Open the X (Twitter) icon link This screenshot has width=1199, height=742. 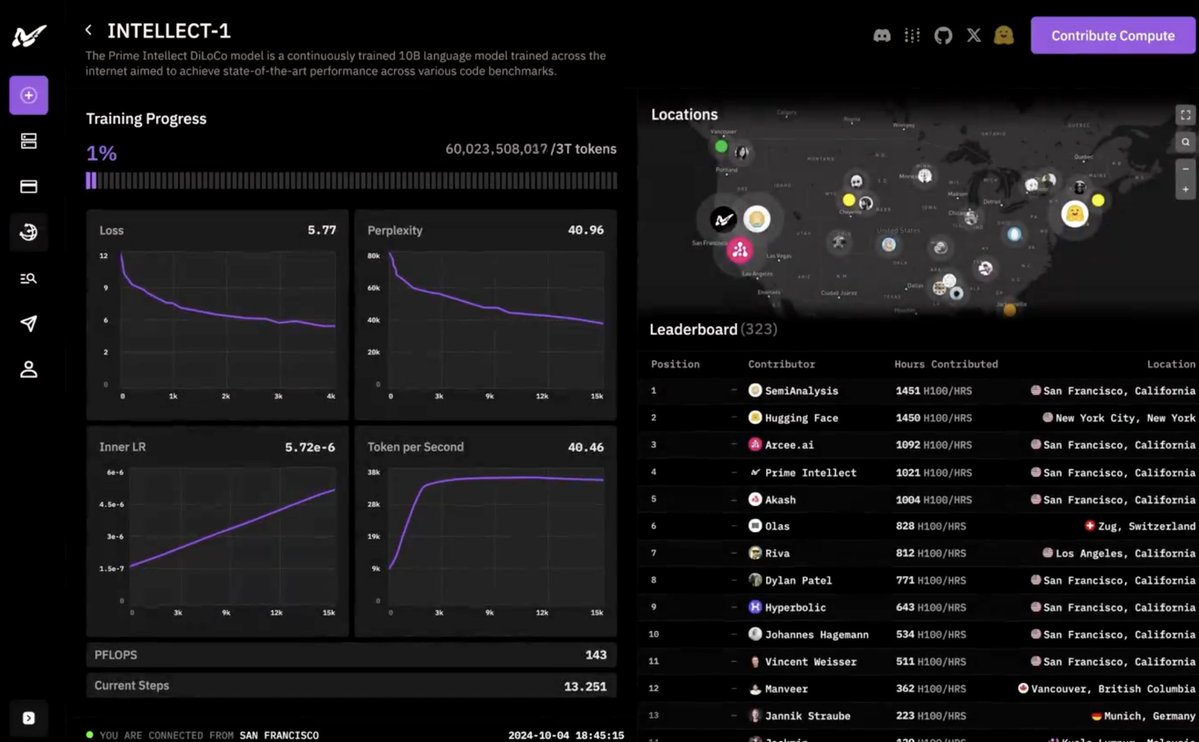coord(973,35)
